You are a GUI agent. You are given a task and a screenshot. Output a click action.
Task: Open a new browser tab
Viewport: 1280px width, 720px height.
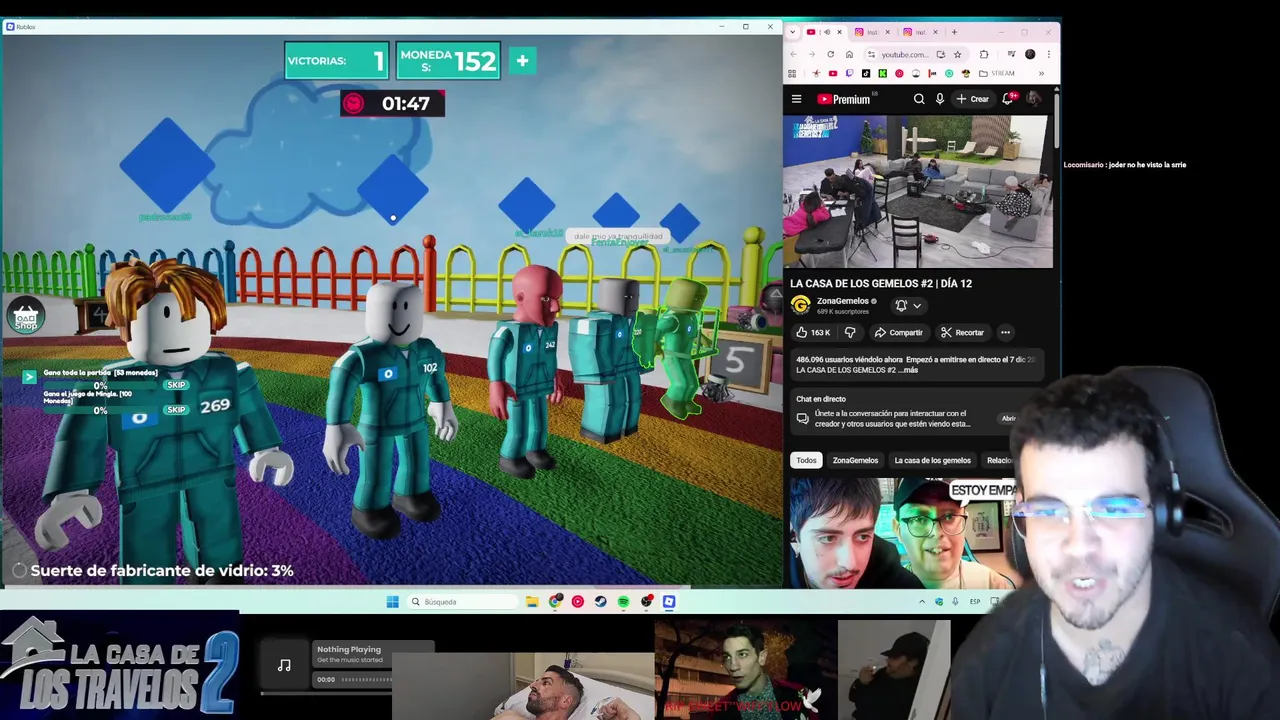[954, 32]
